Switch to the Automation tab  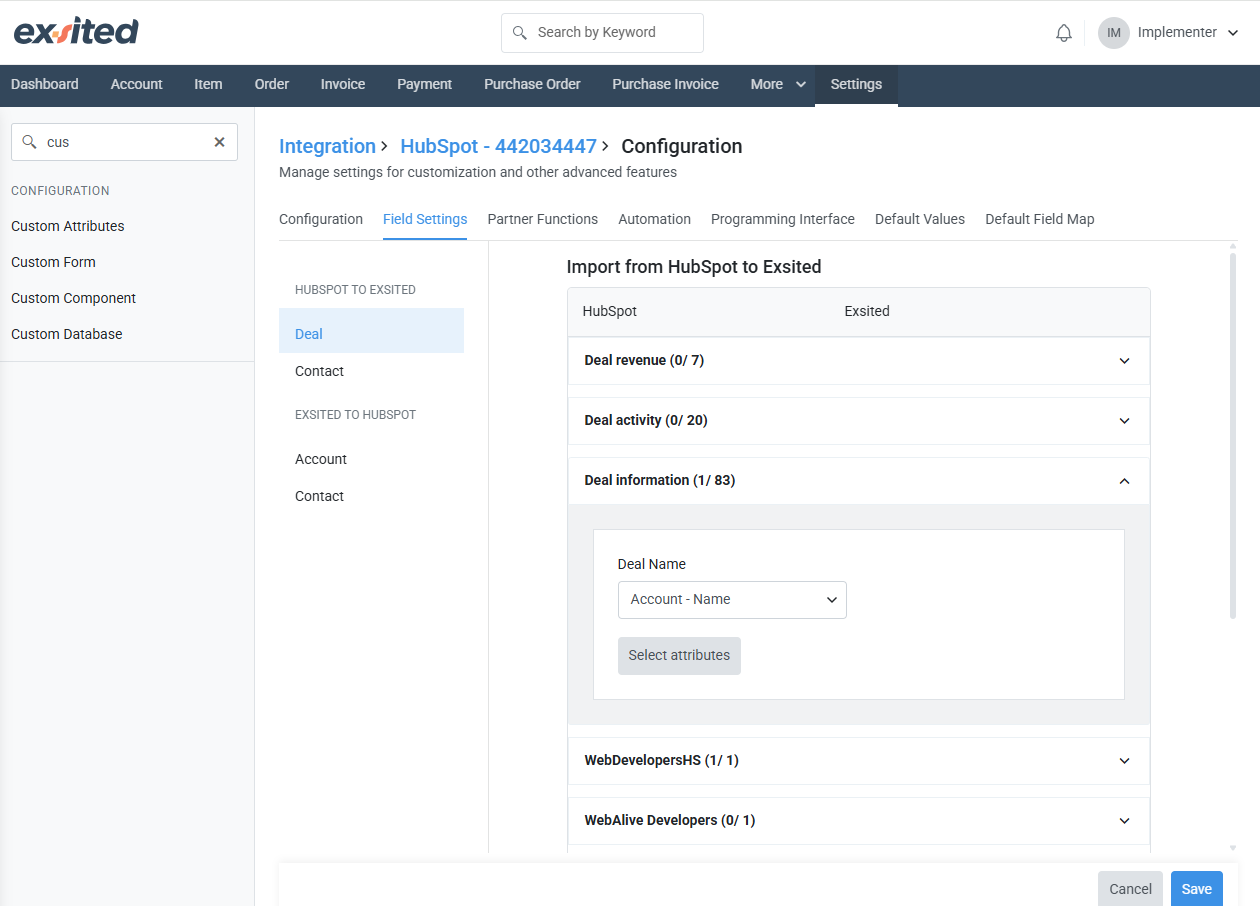(x=654, y=219)
